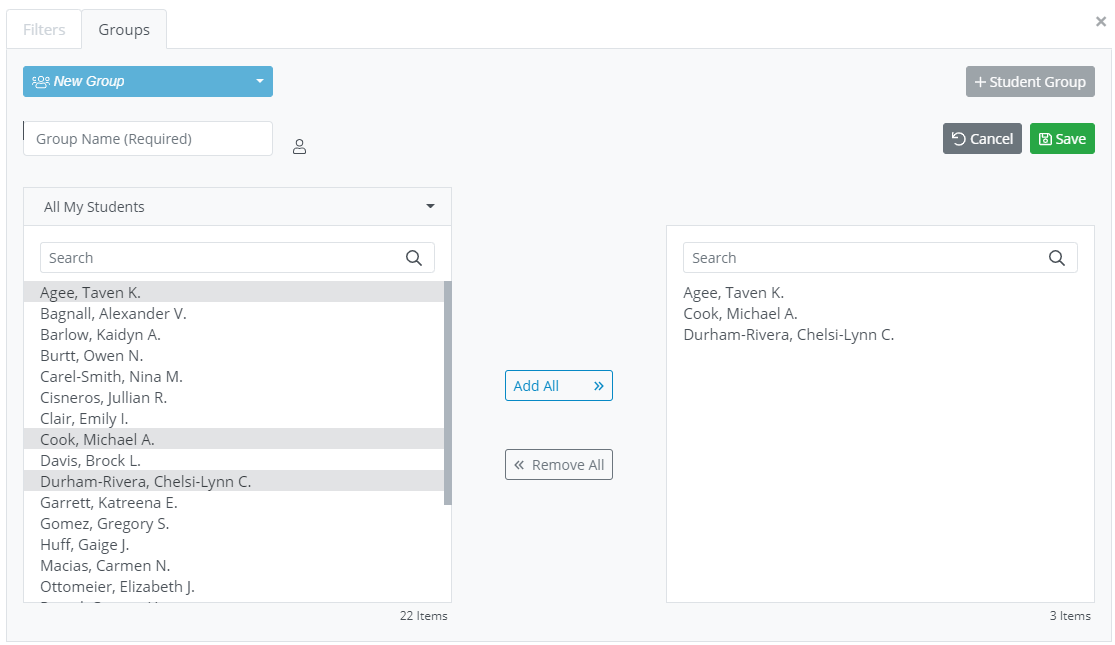The height and width of the screenshot is (645, 1115).
Task: Deselect Agee, Taven K. in left list
Action: (90, 292)
